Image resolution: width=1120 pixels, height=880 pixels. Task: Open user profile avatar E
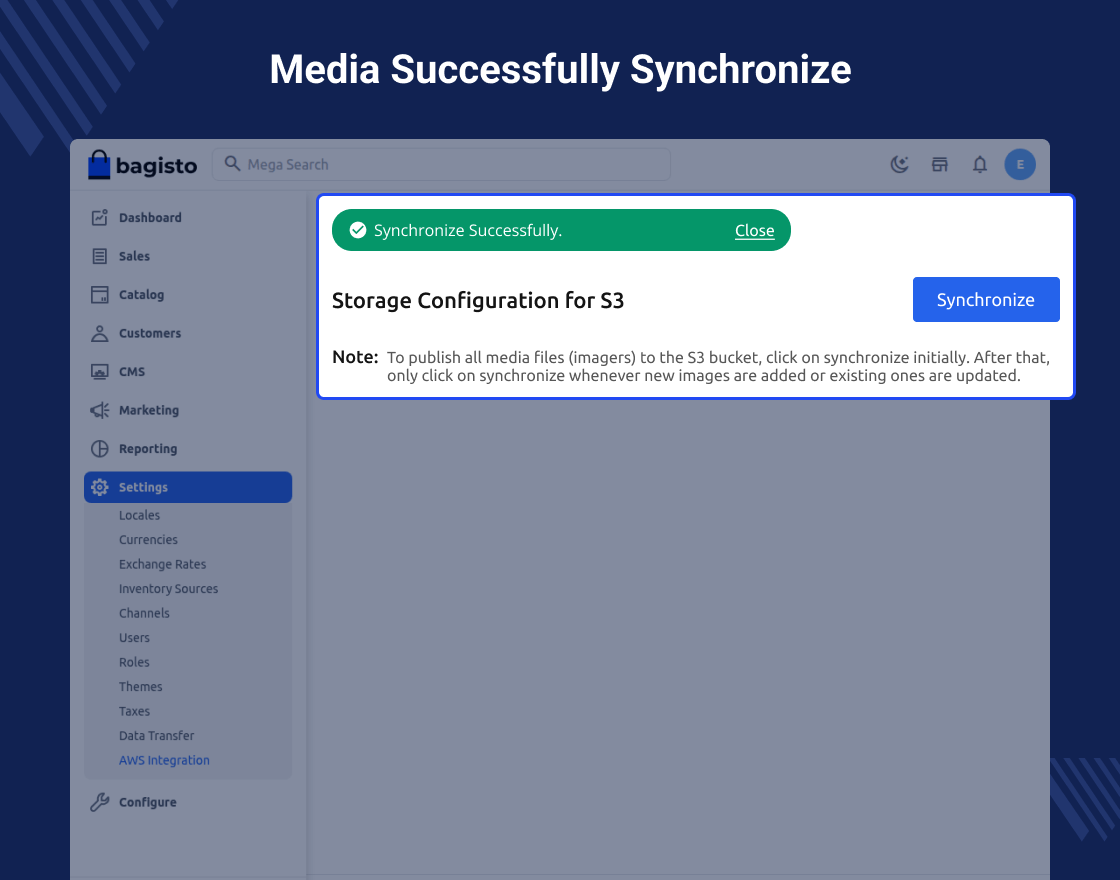tap(1020, 165)
